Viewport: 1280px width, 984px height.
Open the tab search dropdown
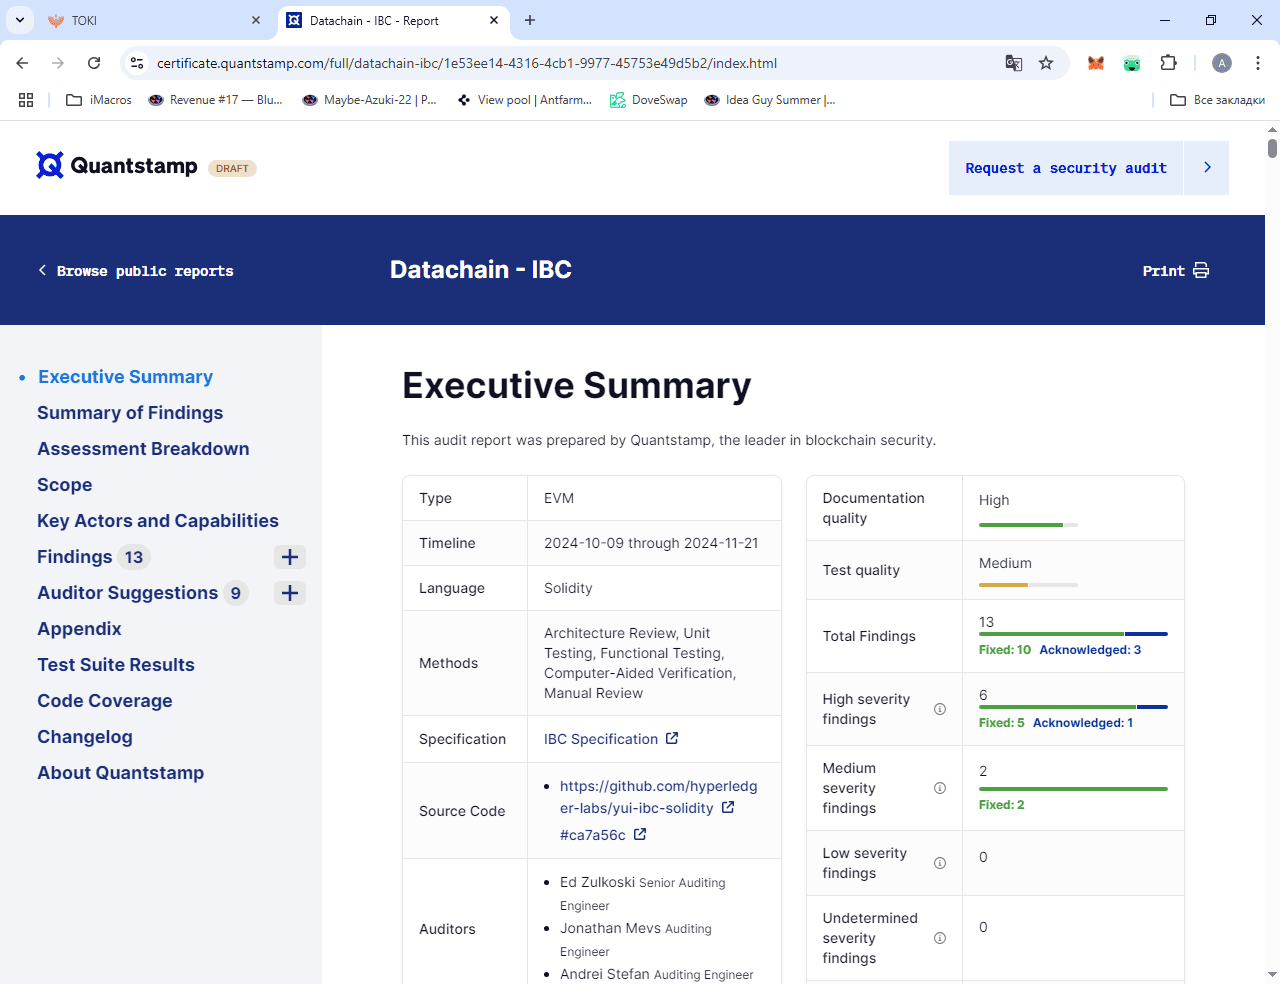tap(20, 20)
